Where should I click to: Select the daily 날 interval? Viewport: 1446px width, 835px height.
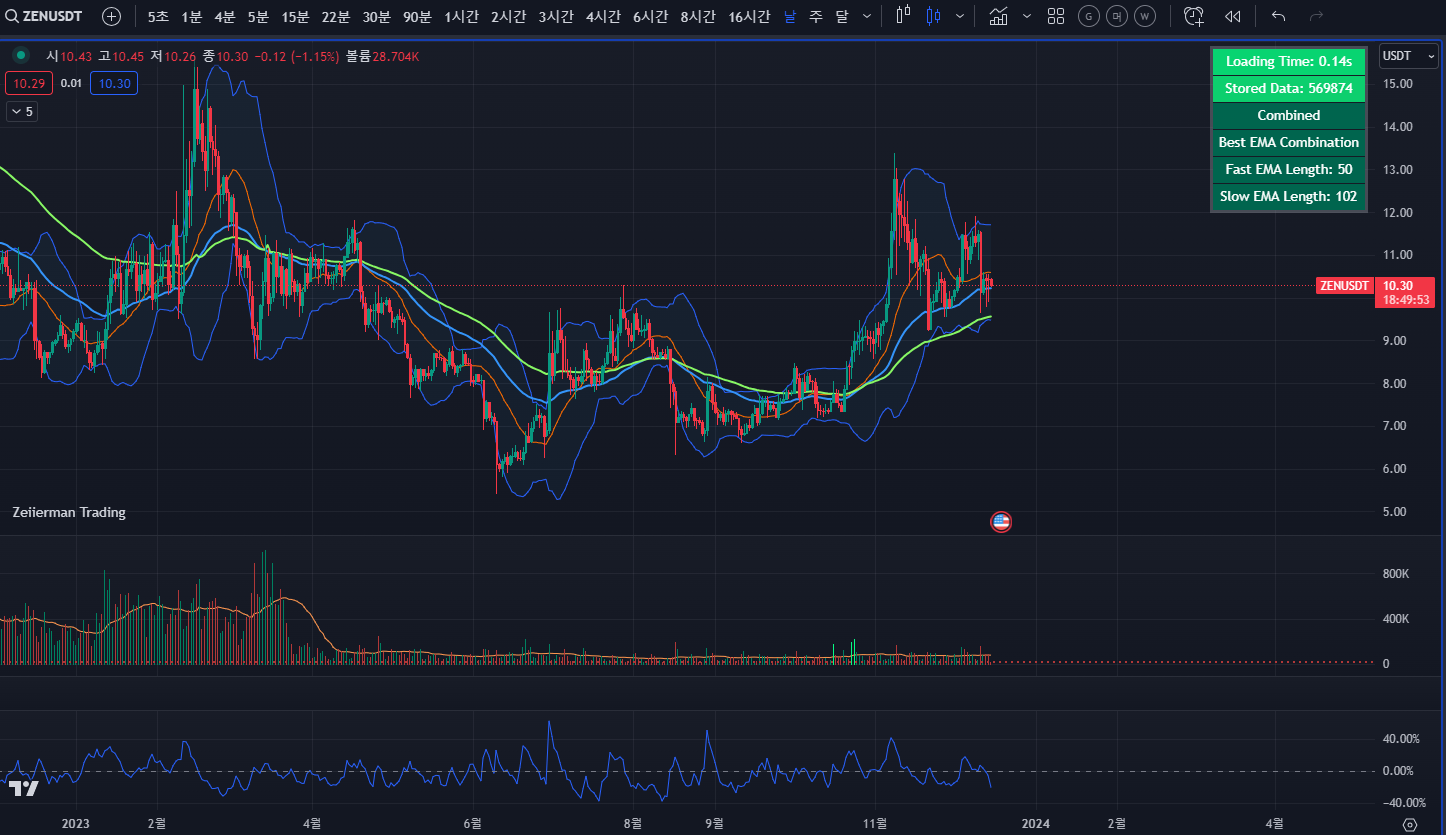[790, 16]
